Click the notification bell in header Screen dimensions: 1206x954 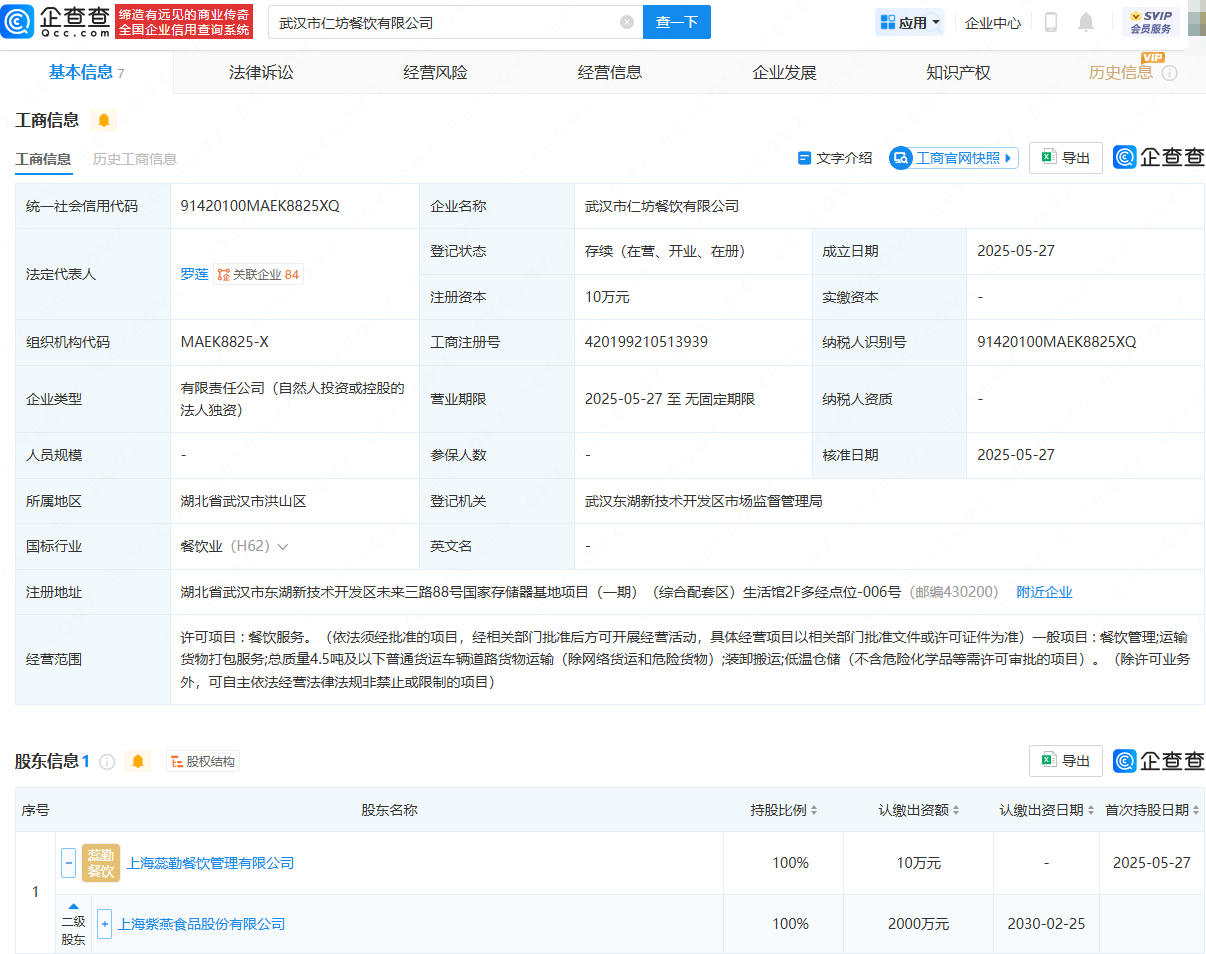pos(1086,22)
